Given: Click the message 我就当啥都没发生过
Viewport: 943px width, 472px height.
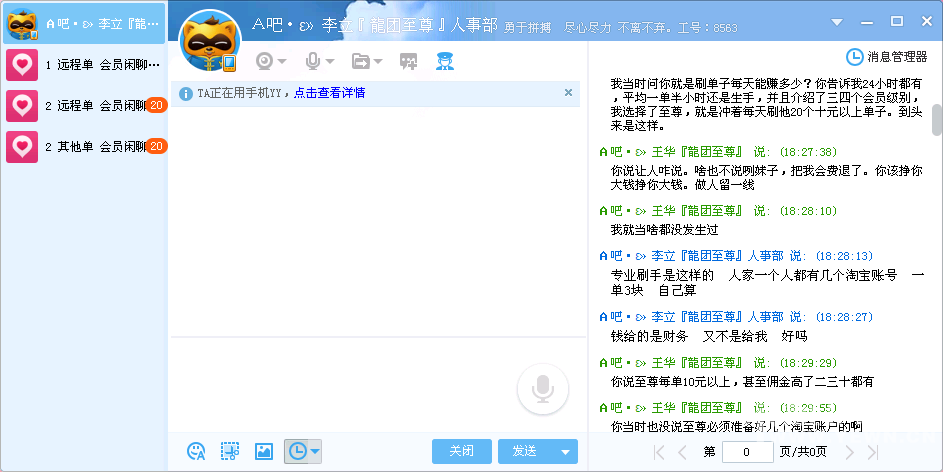Looking at the screenshot, I should [x=664, y=230].
